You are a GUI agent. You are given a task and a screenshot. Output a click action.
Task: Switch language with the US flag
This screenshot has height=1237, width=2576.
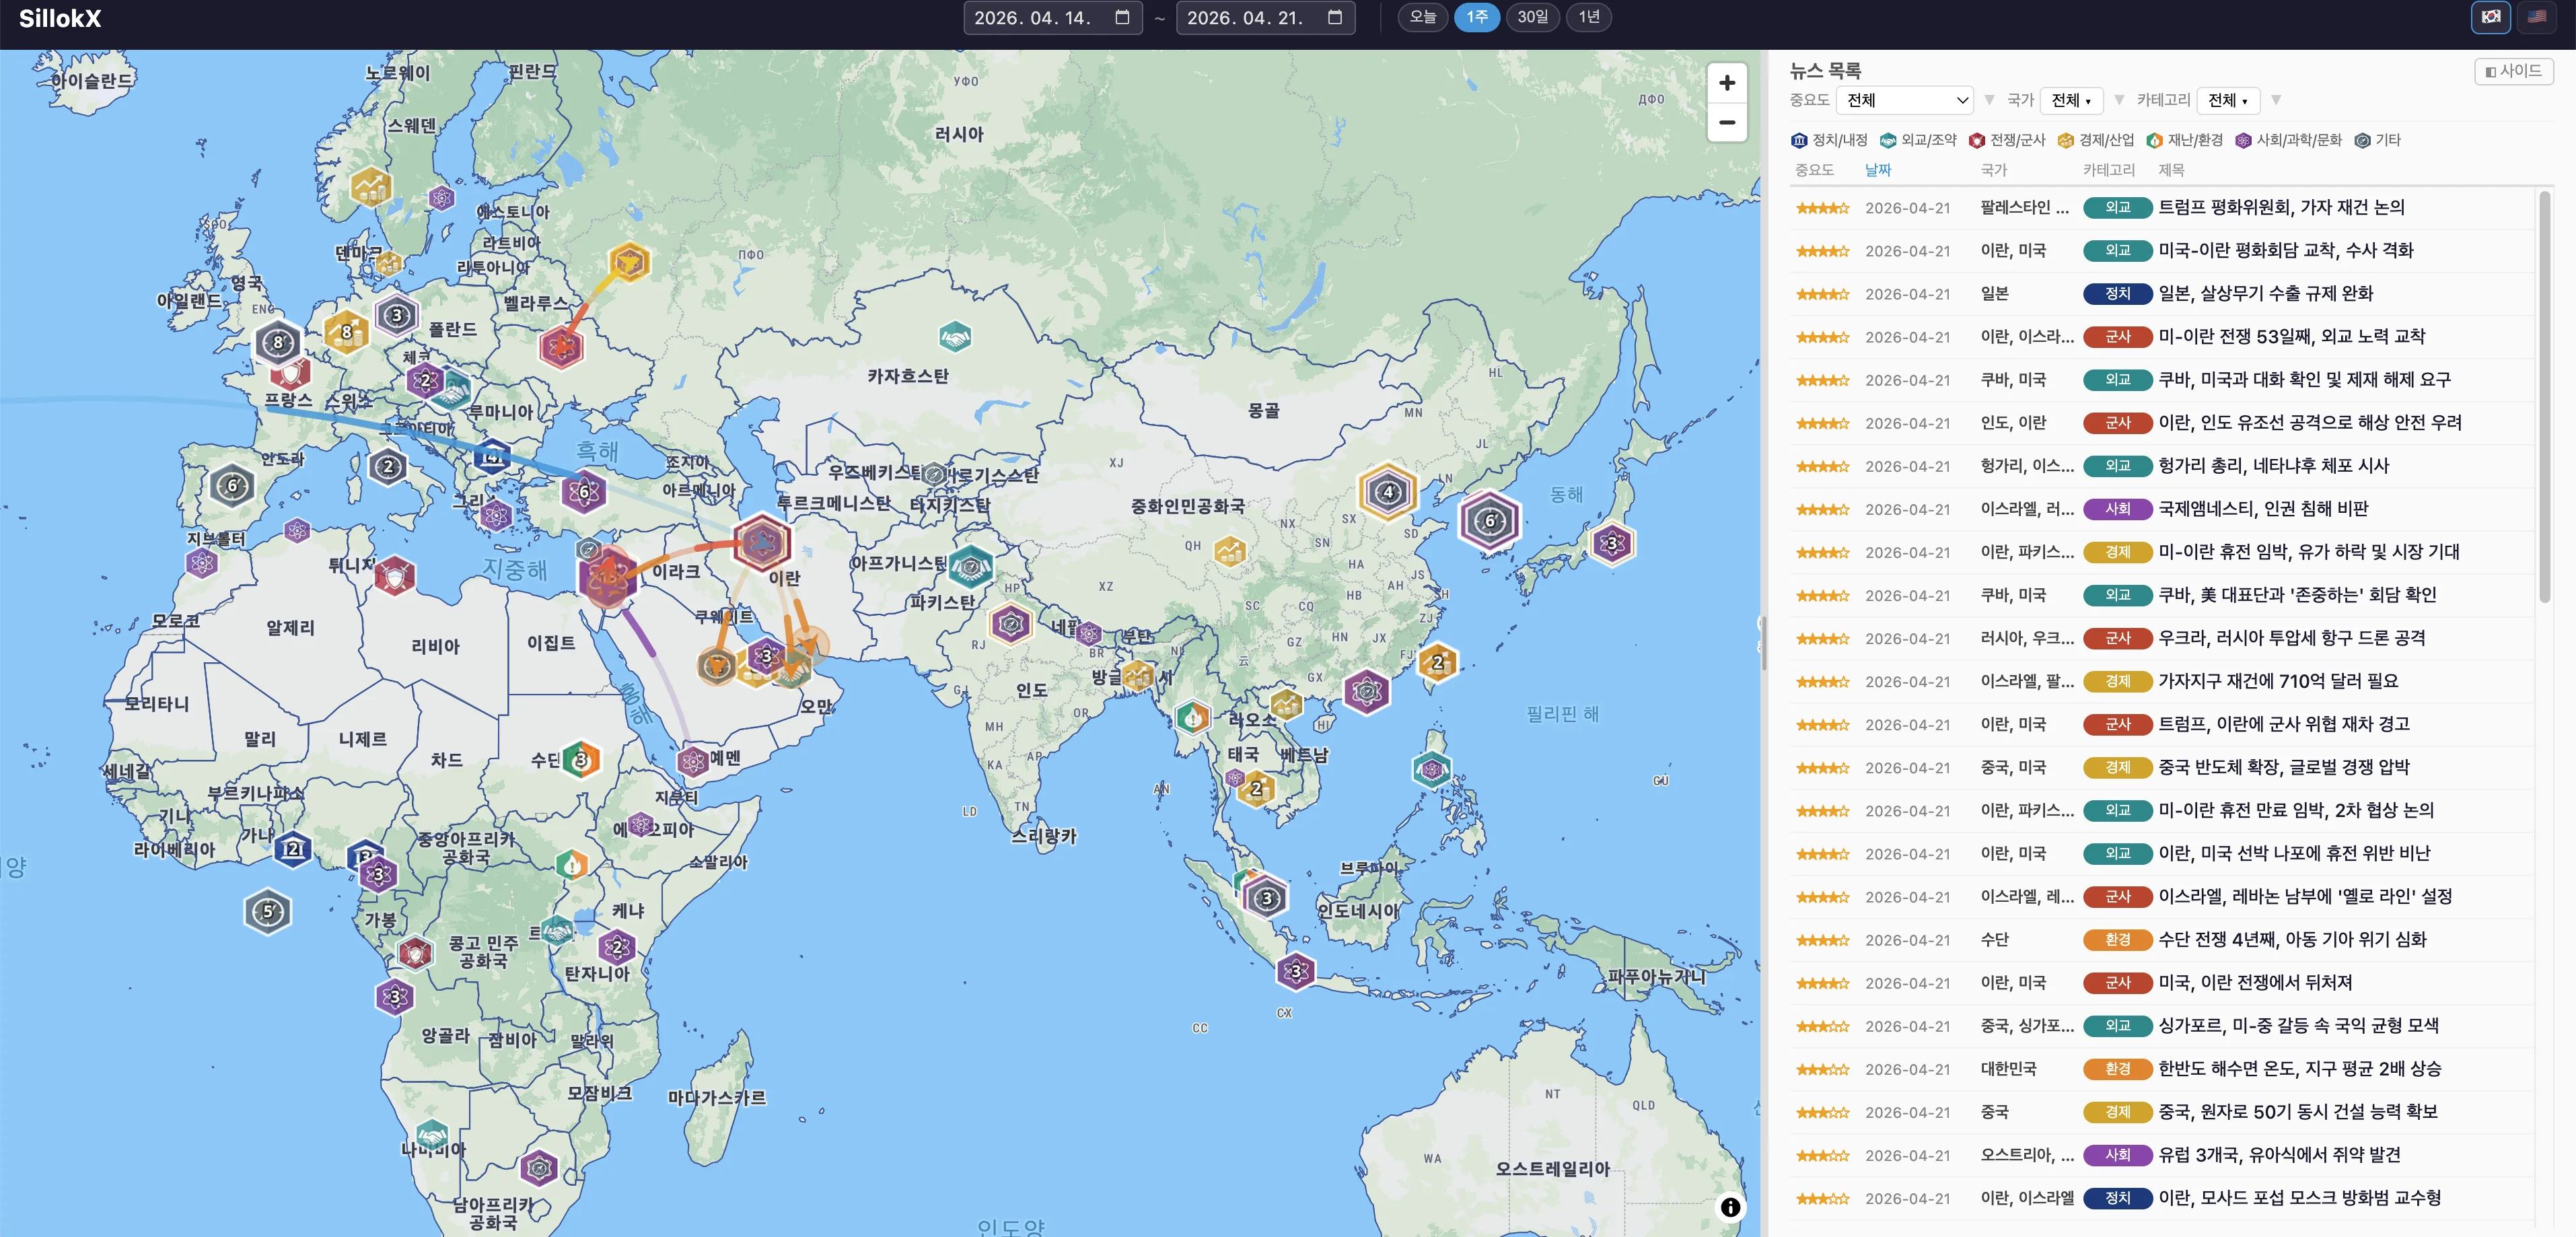coord(2537,17)
